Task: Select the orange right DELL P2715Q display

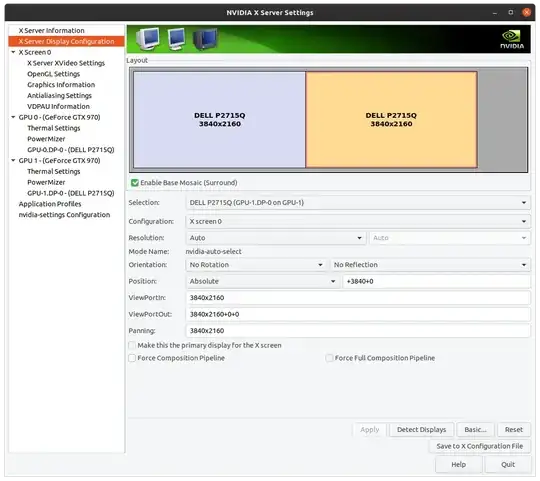Action: click(391, 119)
